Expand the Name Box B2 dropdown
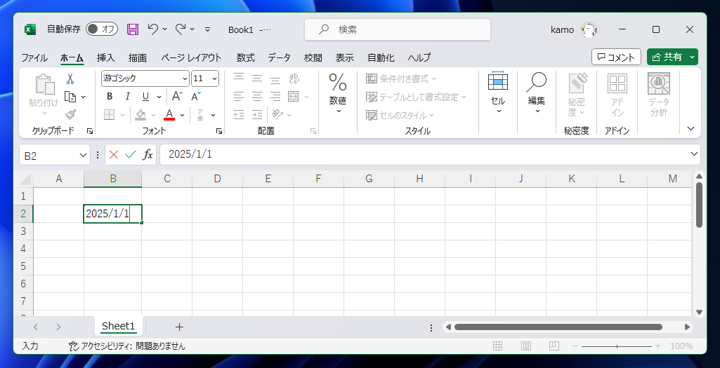 point(83,155)
